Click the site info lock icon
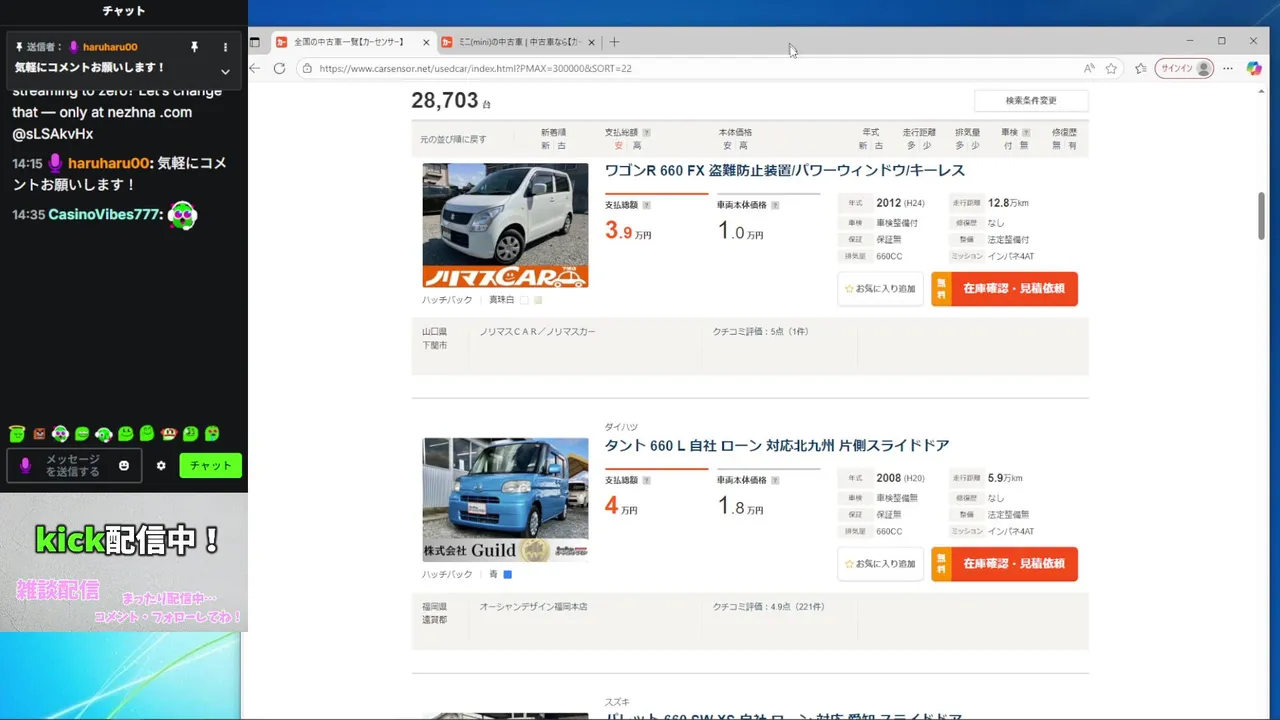1280x720 pixels. coord(306,68)
